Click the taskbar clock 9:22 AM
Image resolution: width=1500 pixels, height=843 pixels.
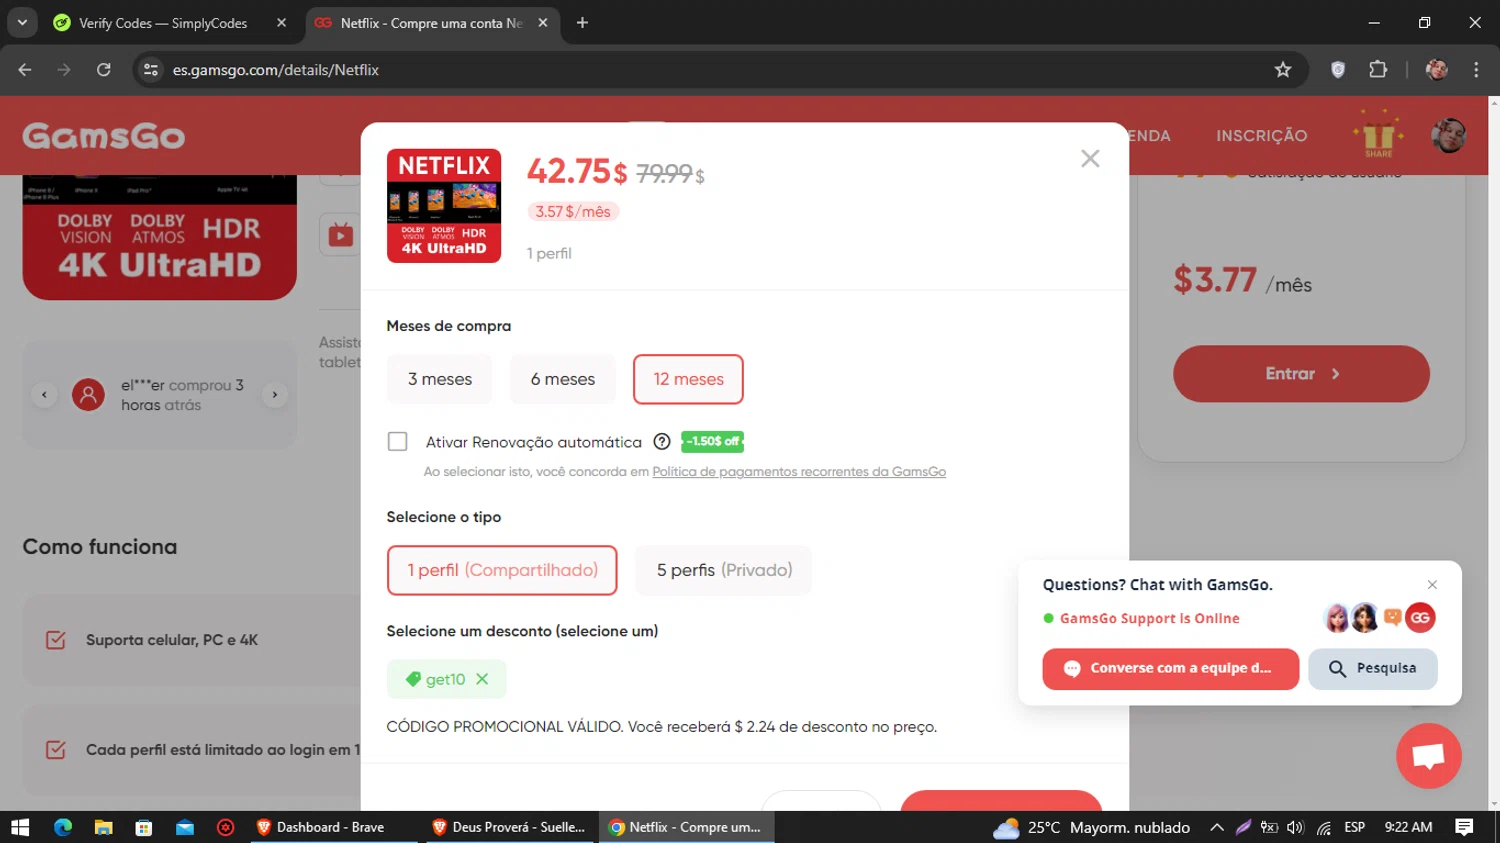(1408, 827)
